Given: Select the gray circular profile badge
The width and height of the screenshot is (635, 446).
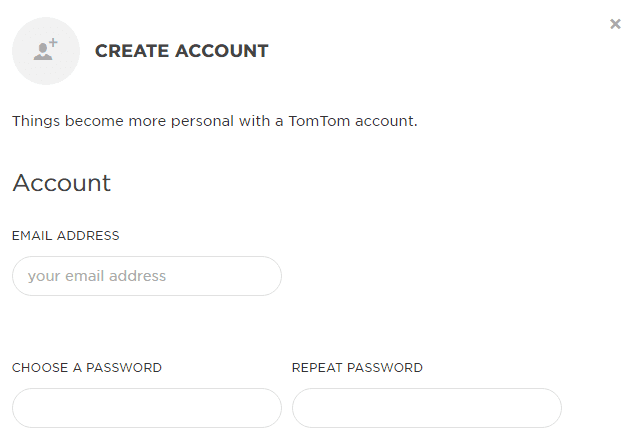Looking at the screenshot, I should [x=46, y=51].
